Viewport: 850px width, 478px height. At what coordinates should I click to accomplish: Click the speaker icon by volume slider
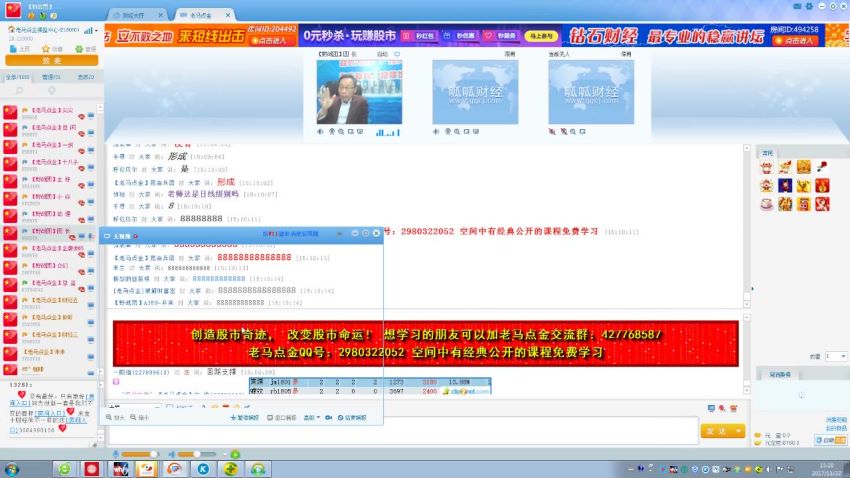point(172,454)
